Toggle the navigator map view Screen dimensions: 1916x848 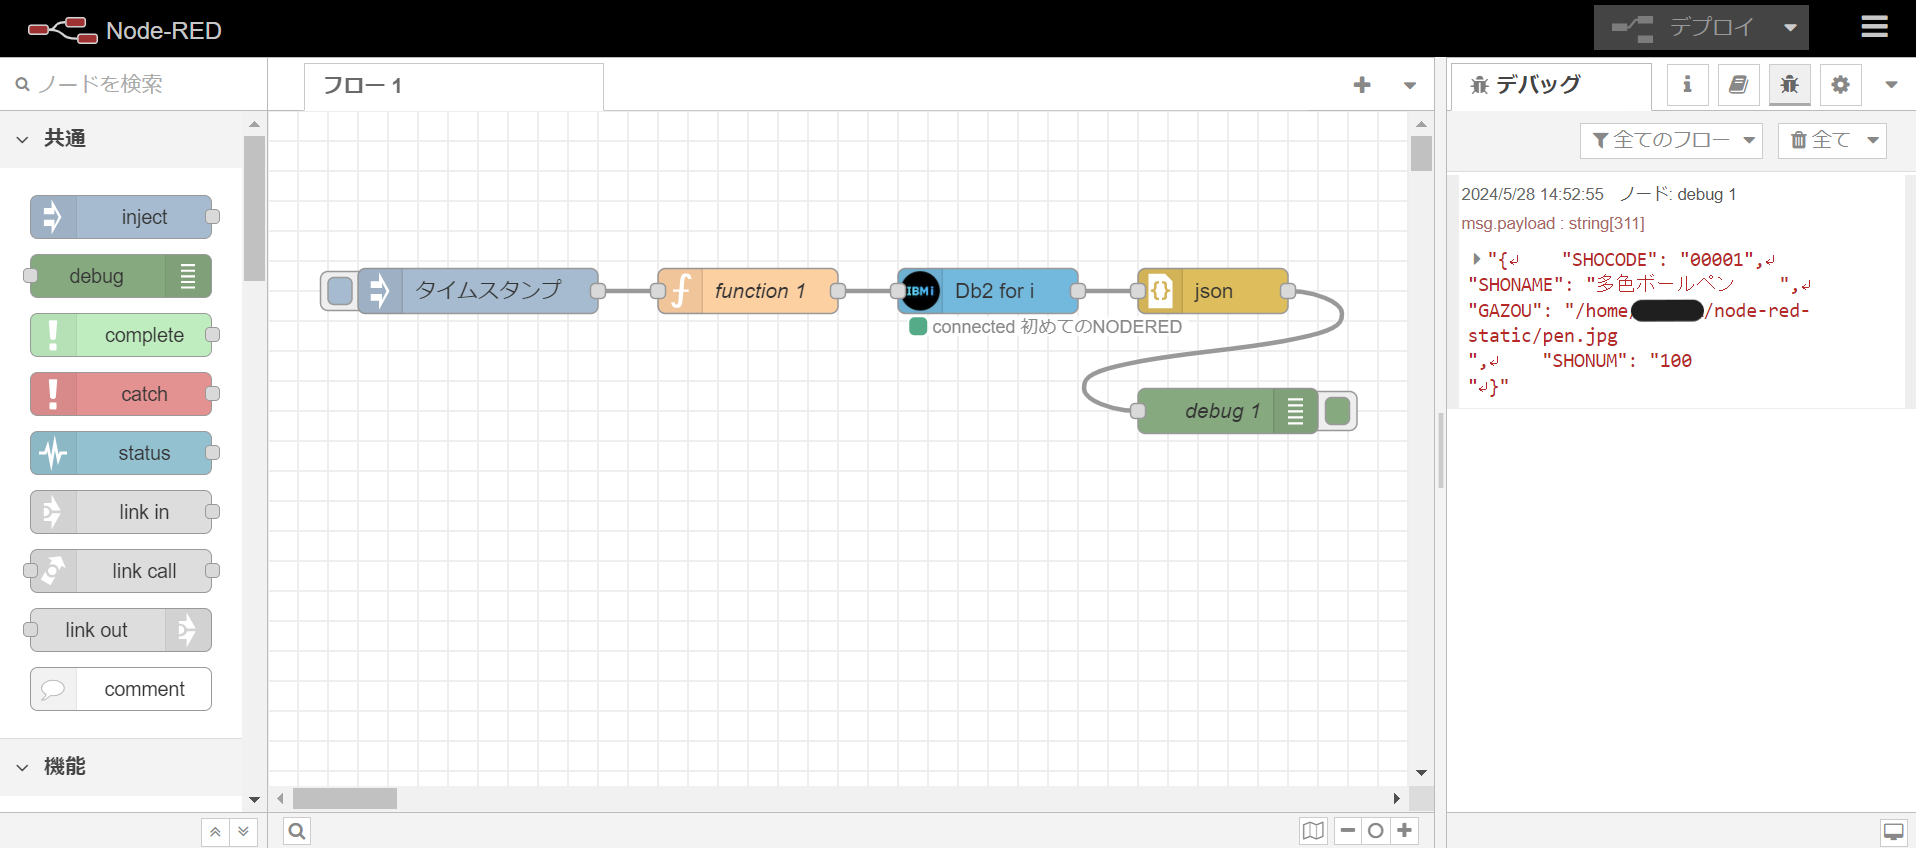(x=1313, y=831)
